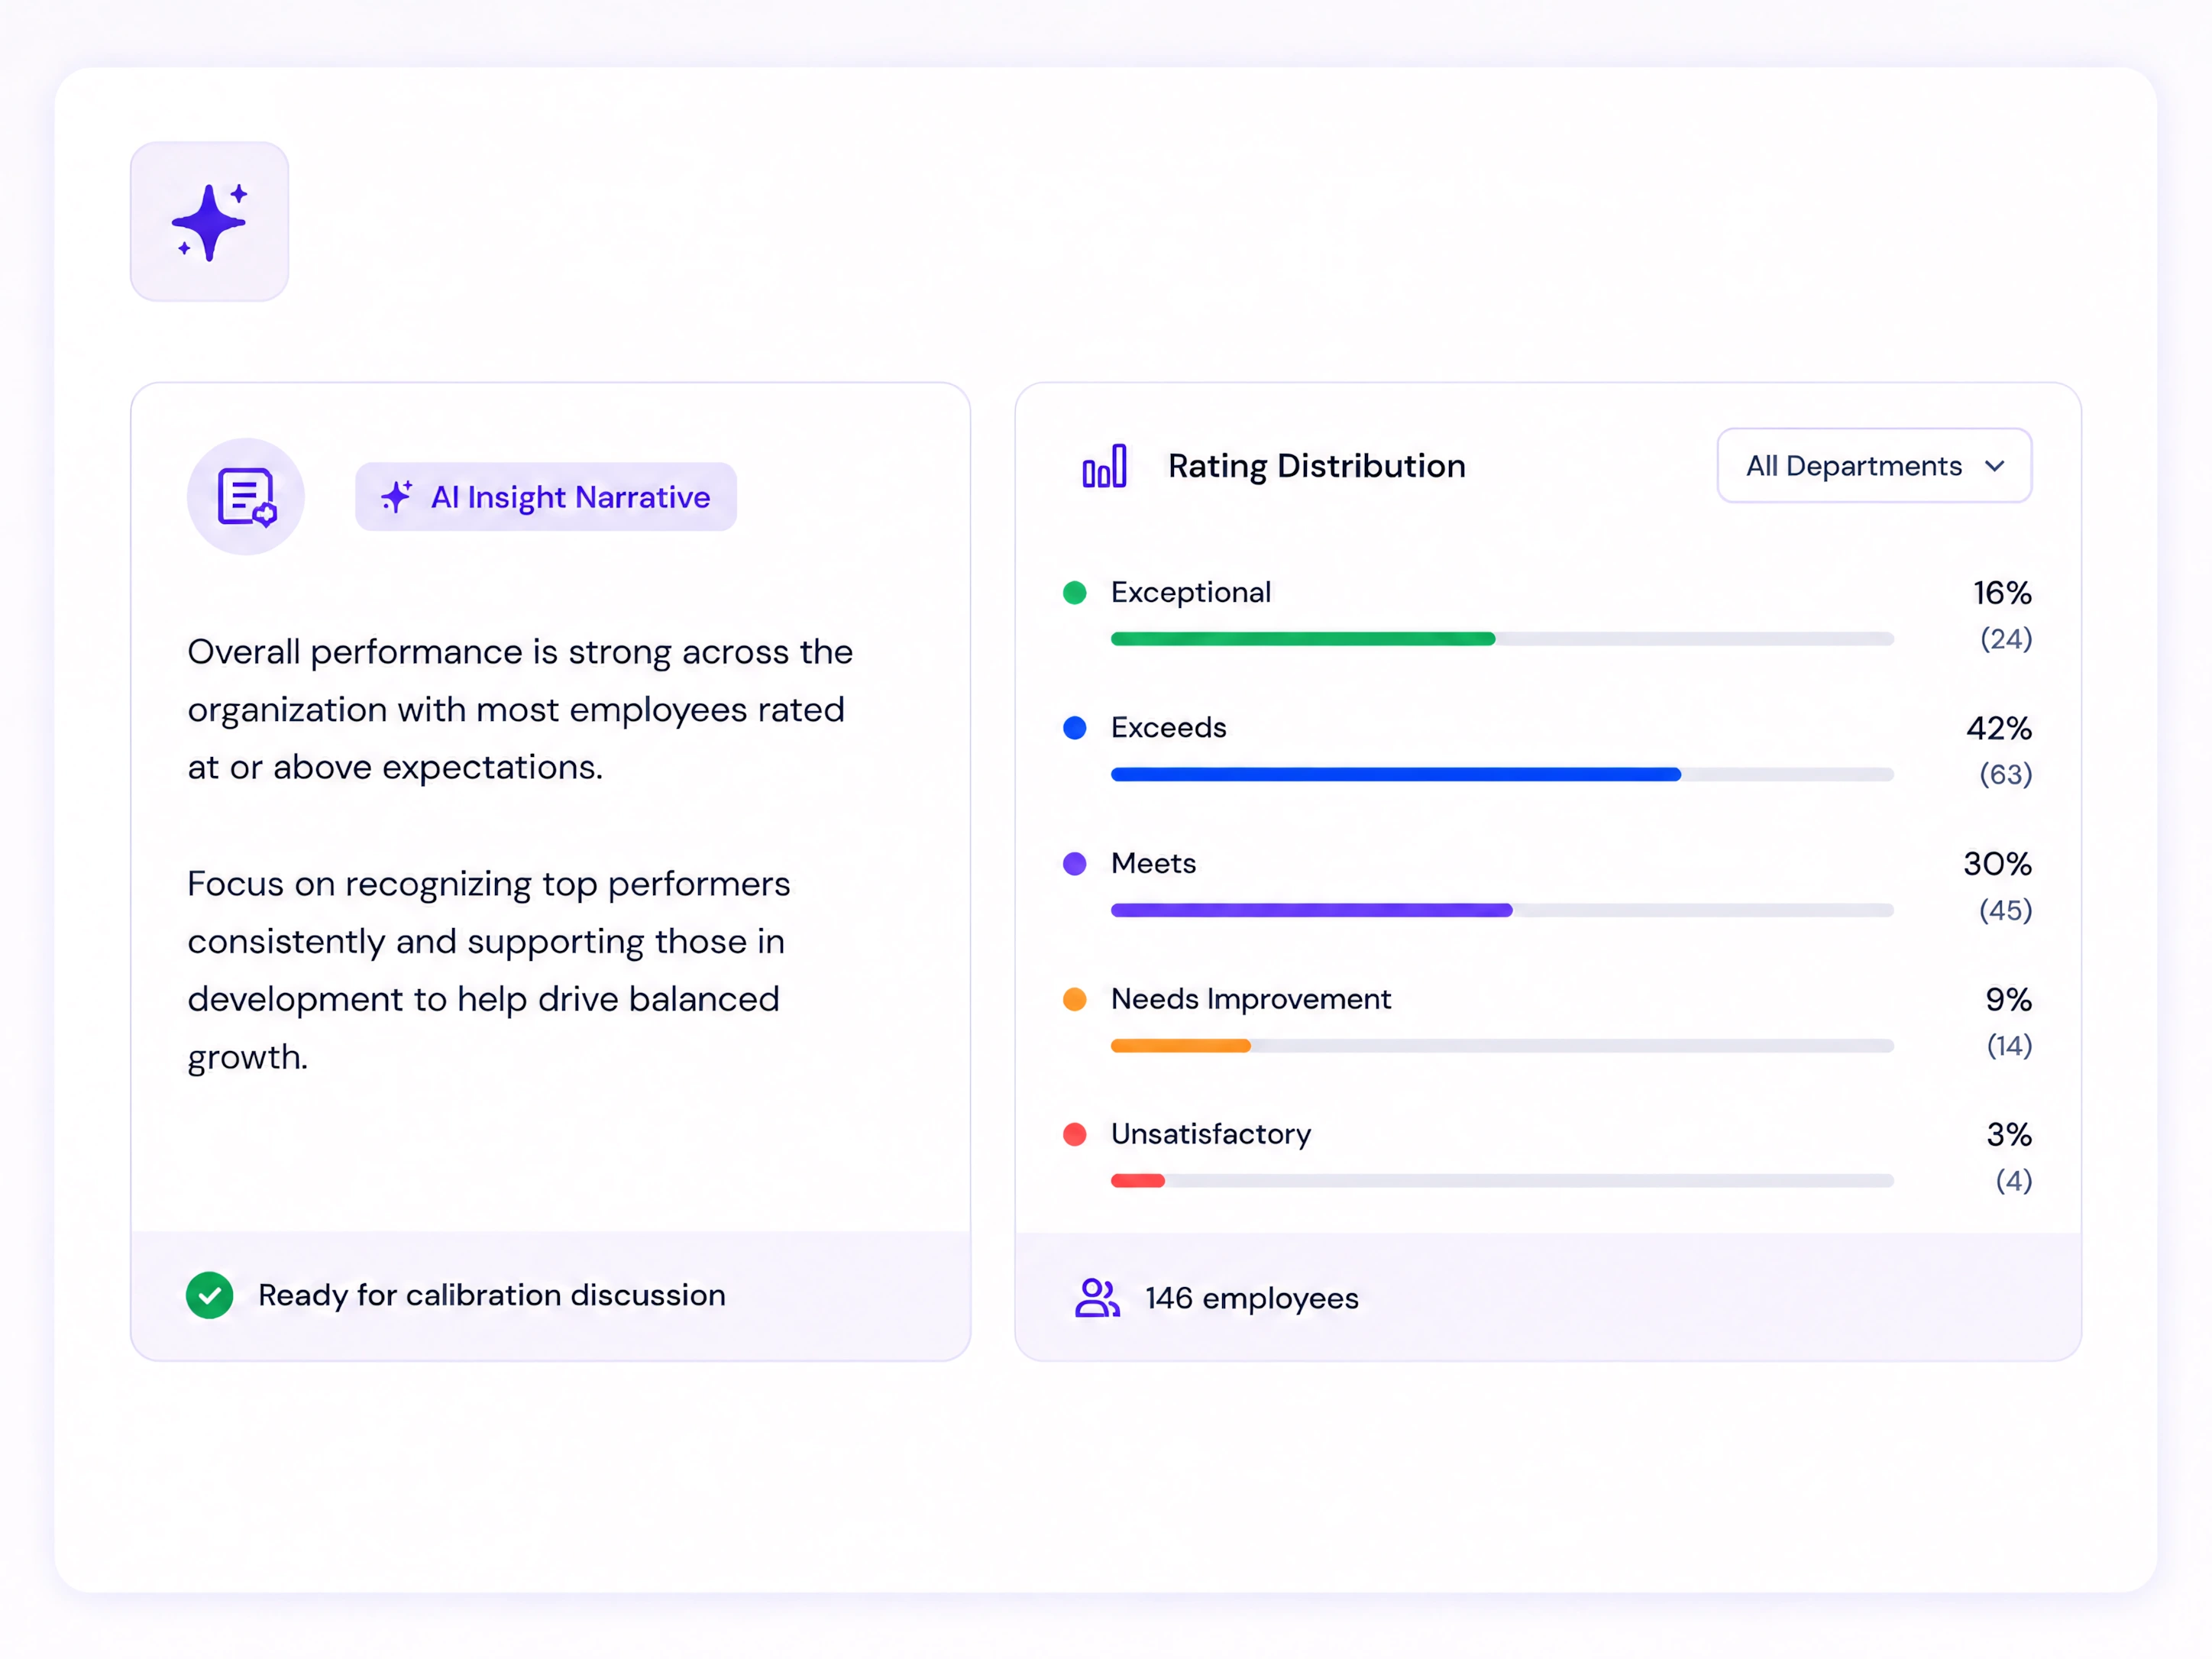Click the red Unsatisfactory dot
The image size is (2212, 1659).
[x=1075, y=1134]
